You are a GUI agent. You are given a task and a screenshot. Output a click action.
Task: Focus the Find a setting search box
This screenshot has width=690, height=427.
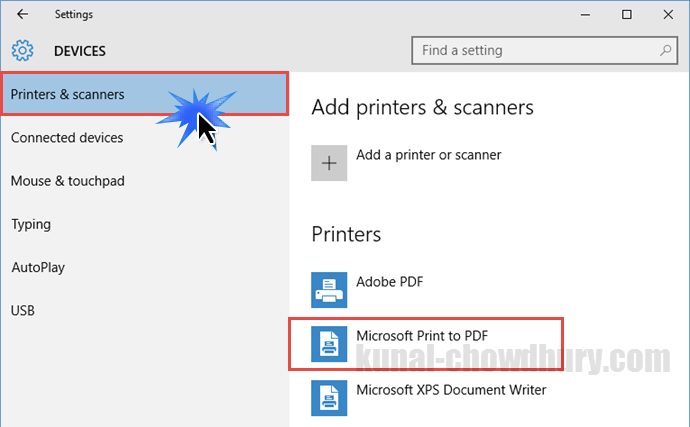[544, 50]
